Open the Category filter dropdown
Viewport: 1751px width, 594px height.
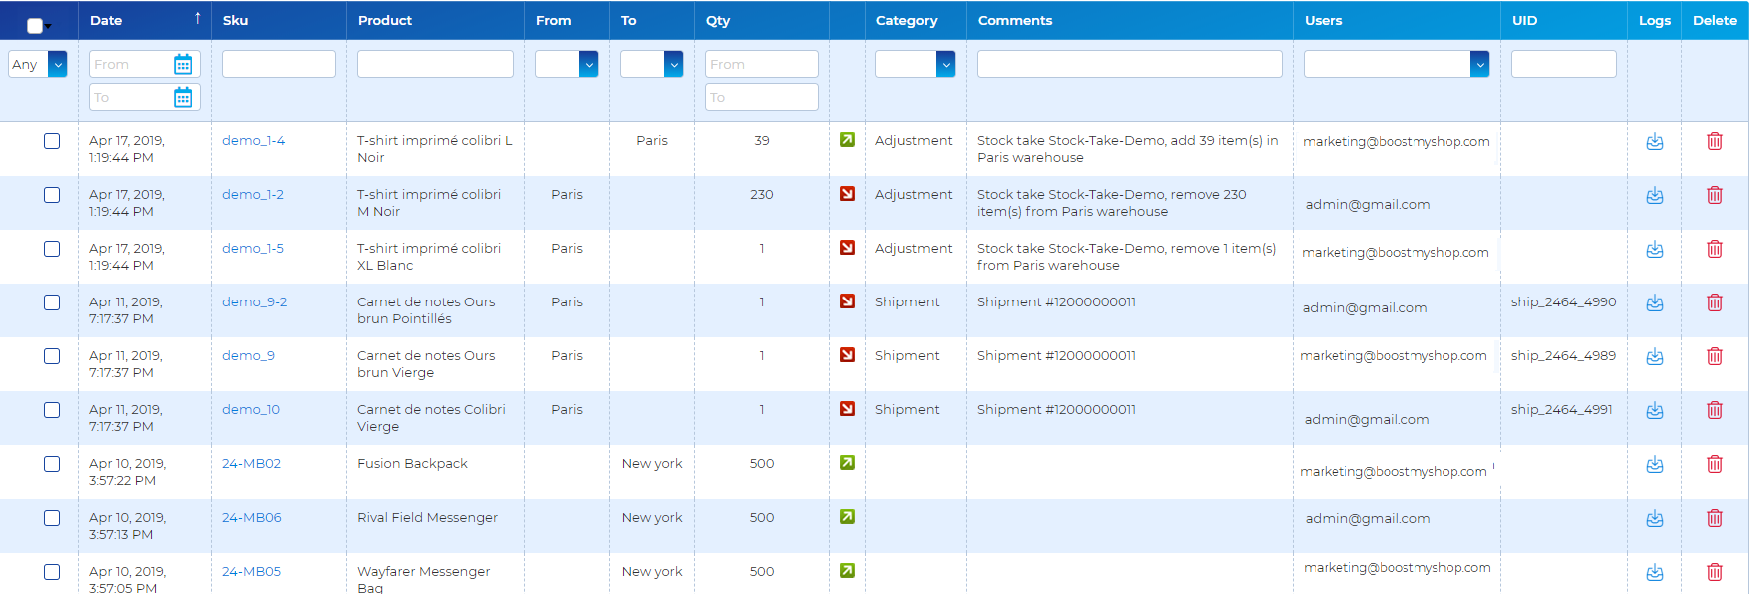[x=915, y=64]
